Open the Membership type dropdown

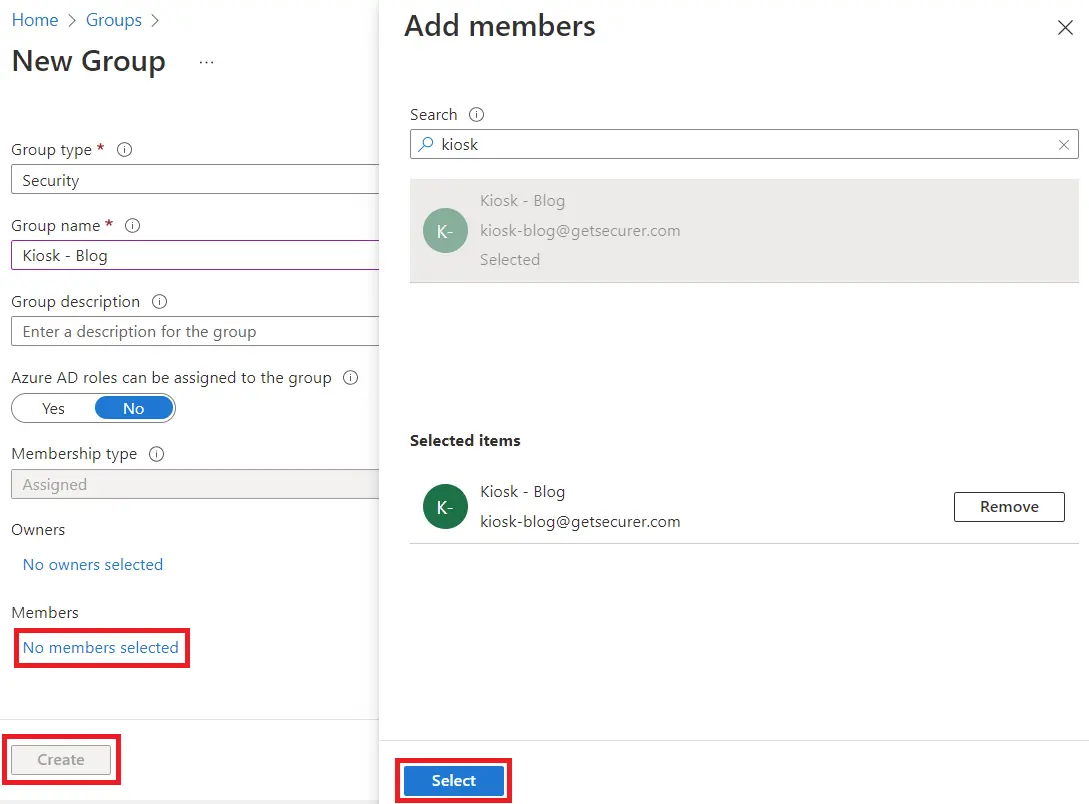click(195, 484)
